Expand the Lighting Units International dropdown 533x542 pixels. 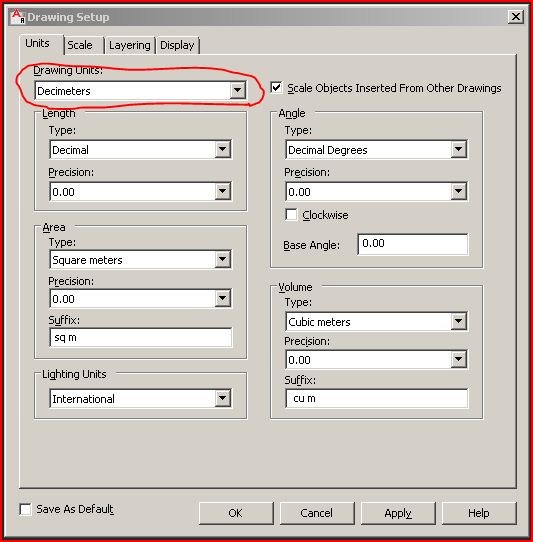coord(141,398)
